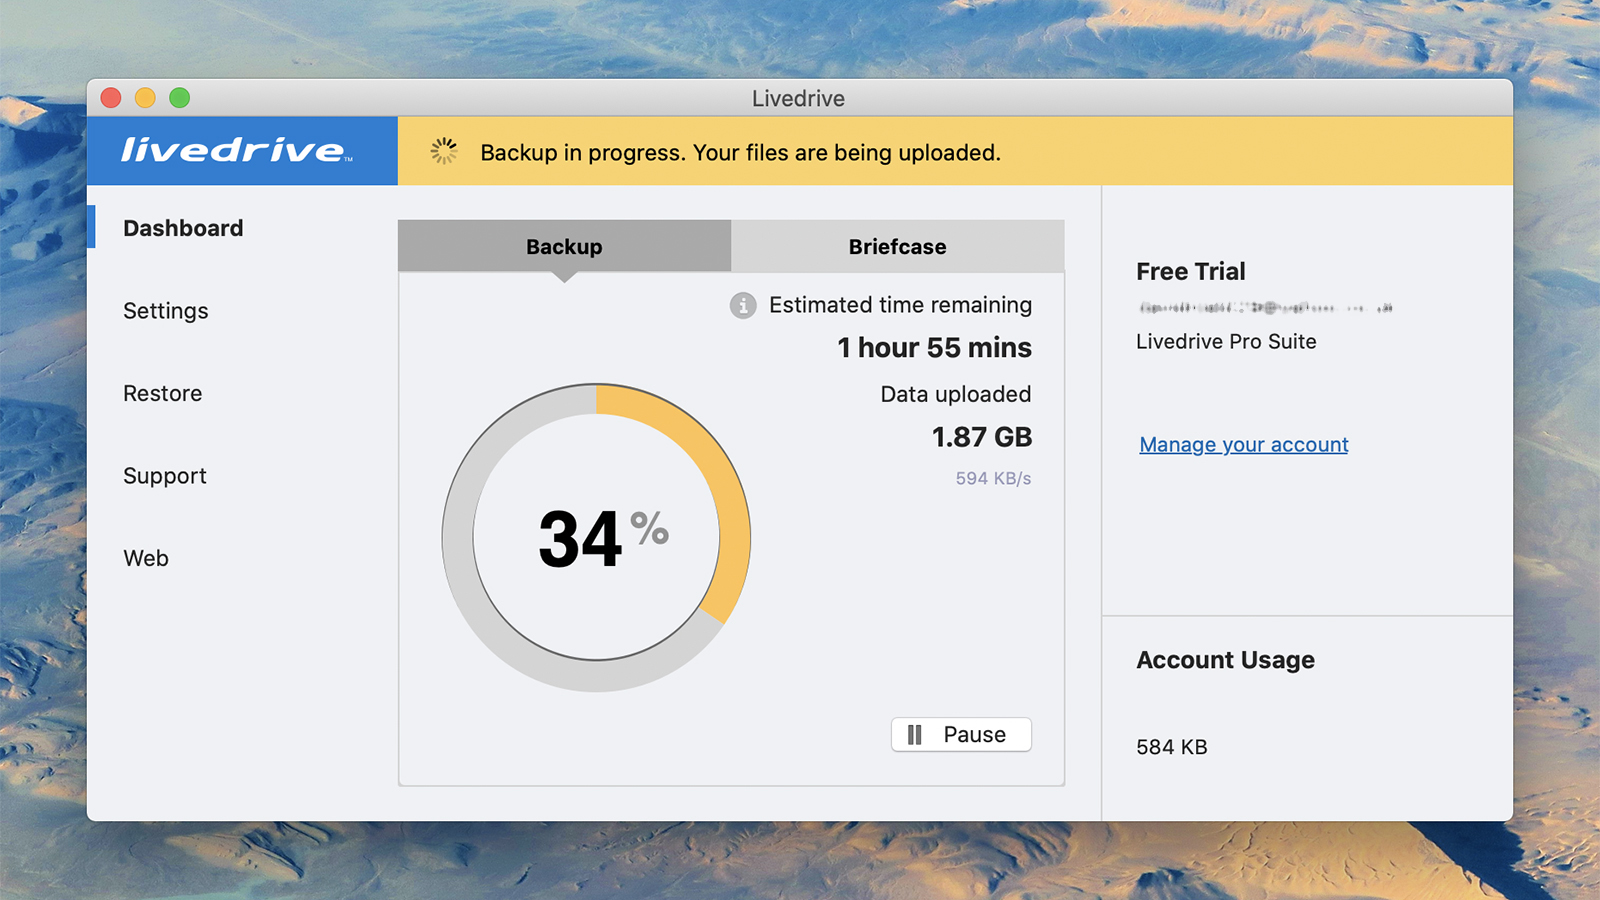Open the Dashboard section
Viewport: 1600px width, 900px height.
(x=183, y=228)
